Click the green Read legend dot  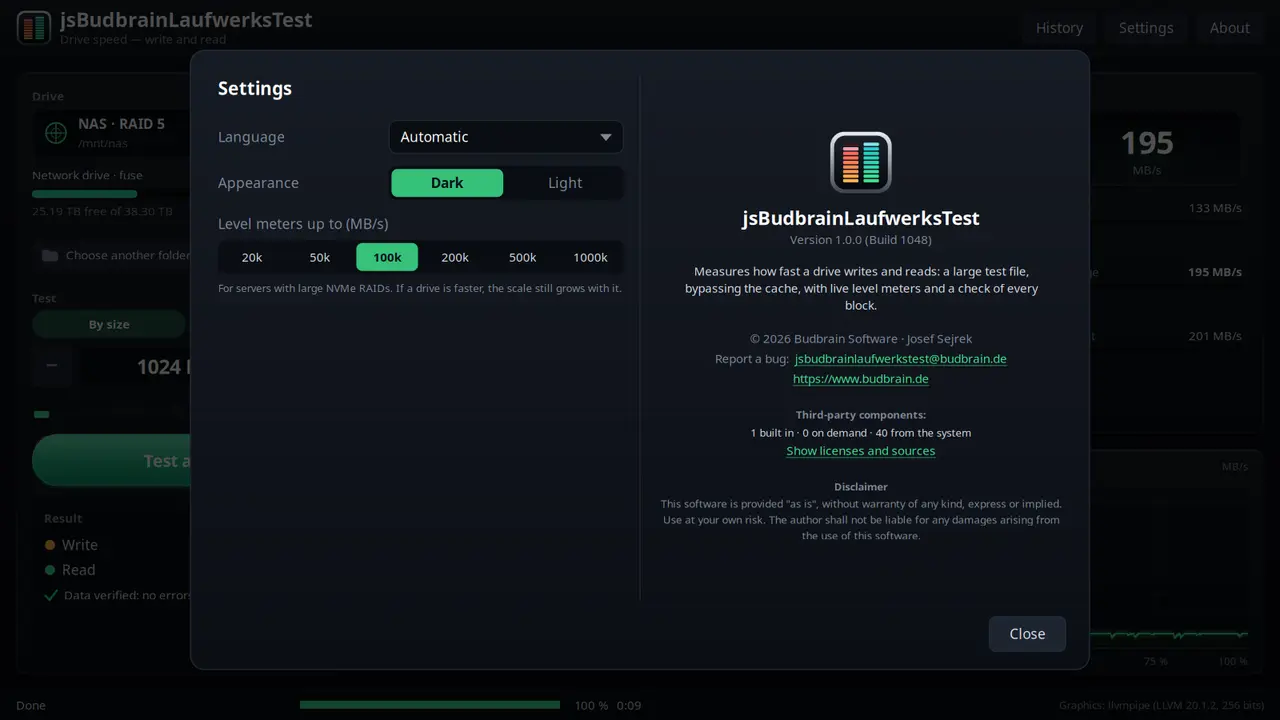pos(50,570)
